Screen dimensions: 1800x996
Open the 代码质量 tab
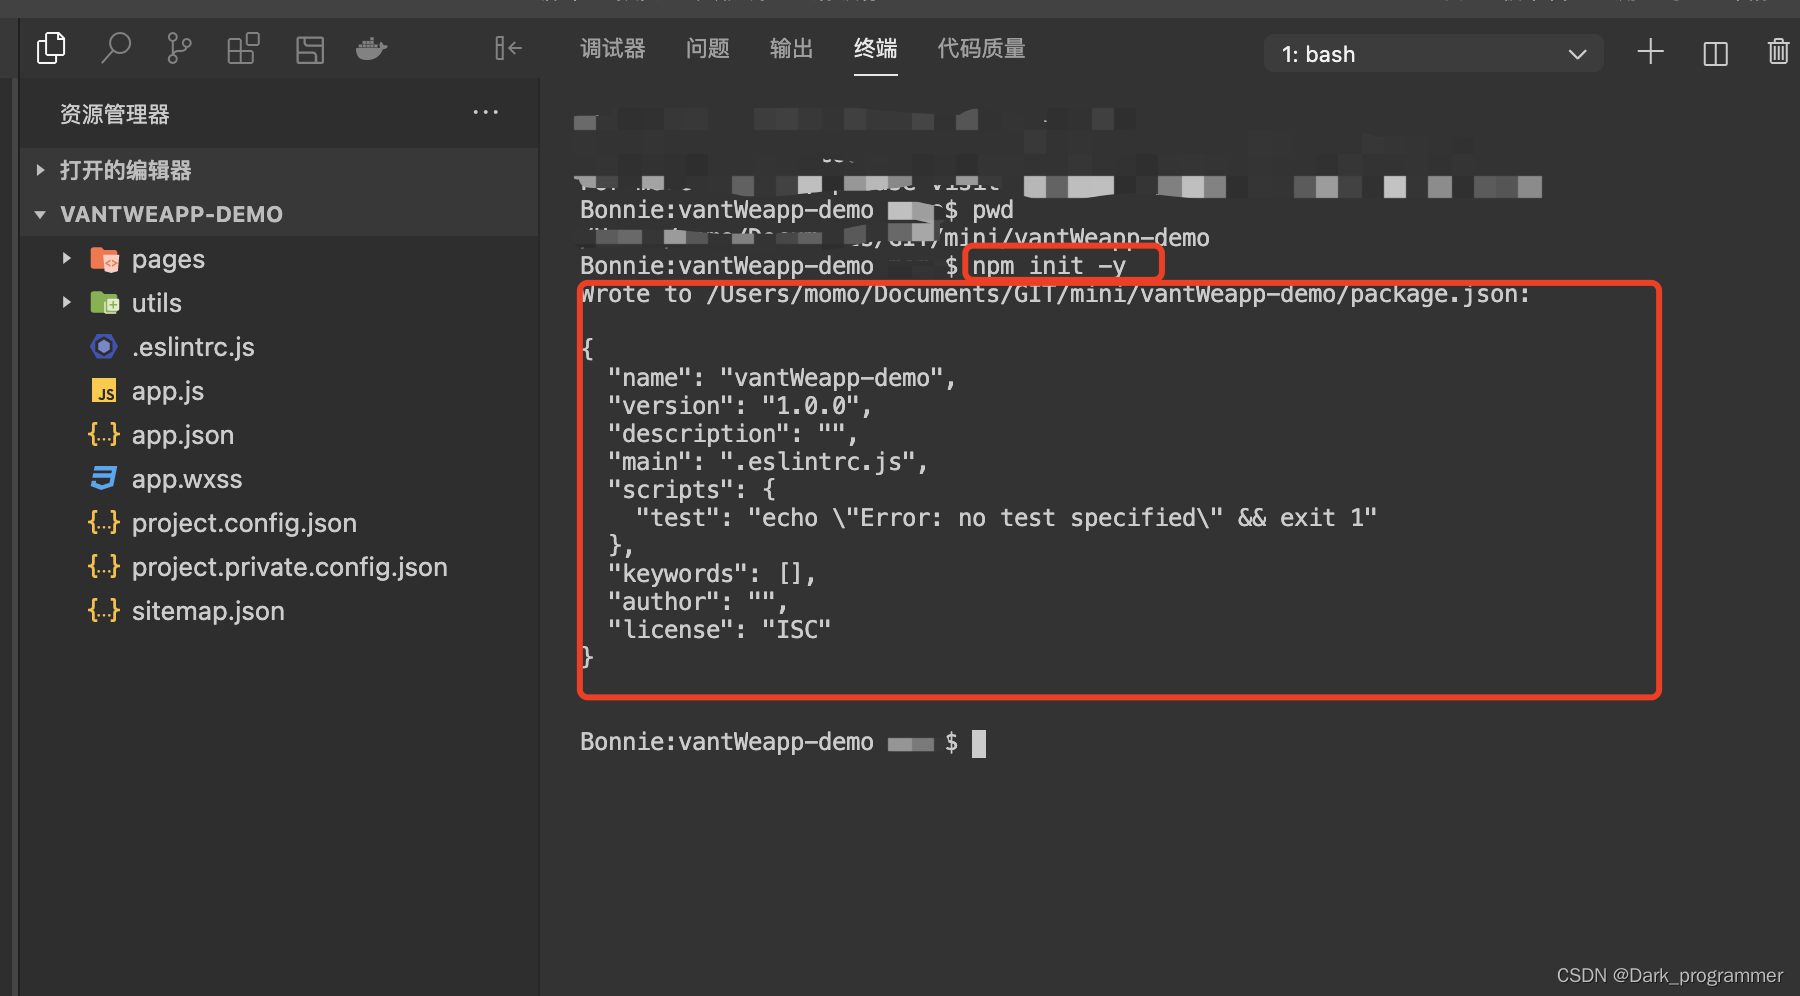coord(981,48)
